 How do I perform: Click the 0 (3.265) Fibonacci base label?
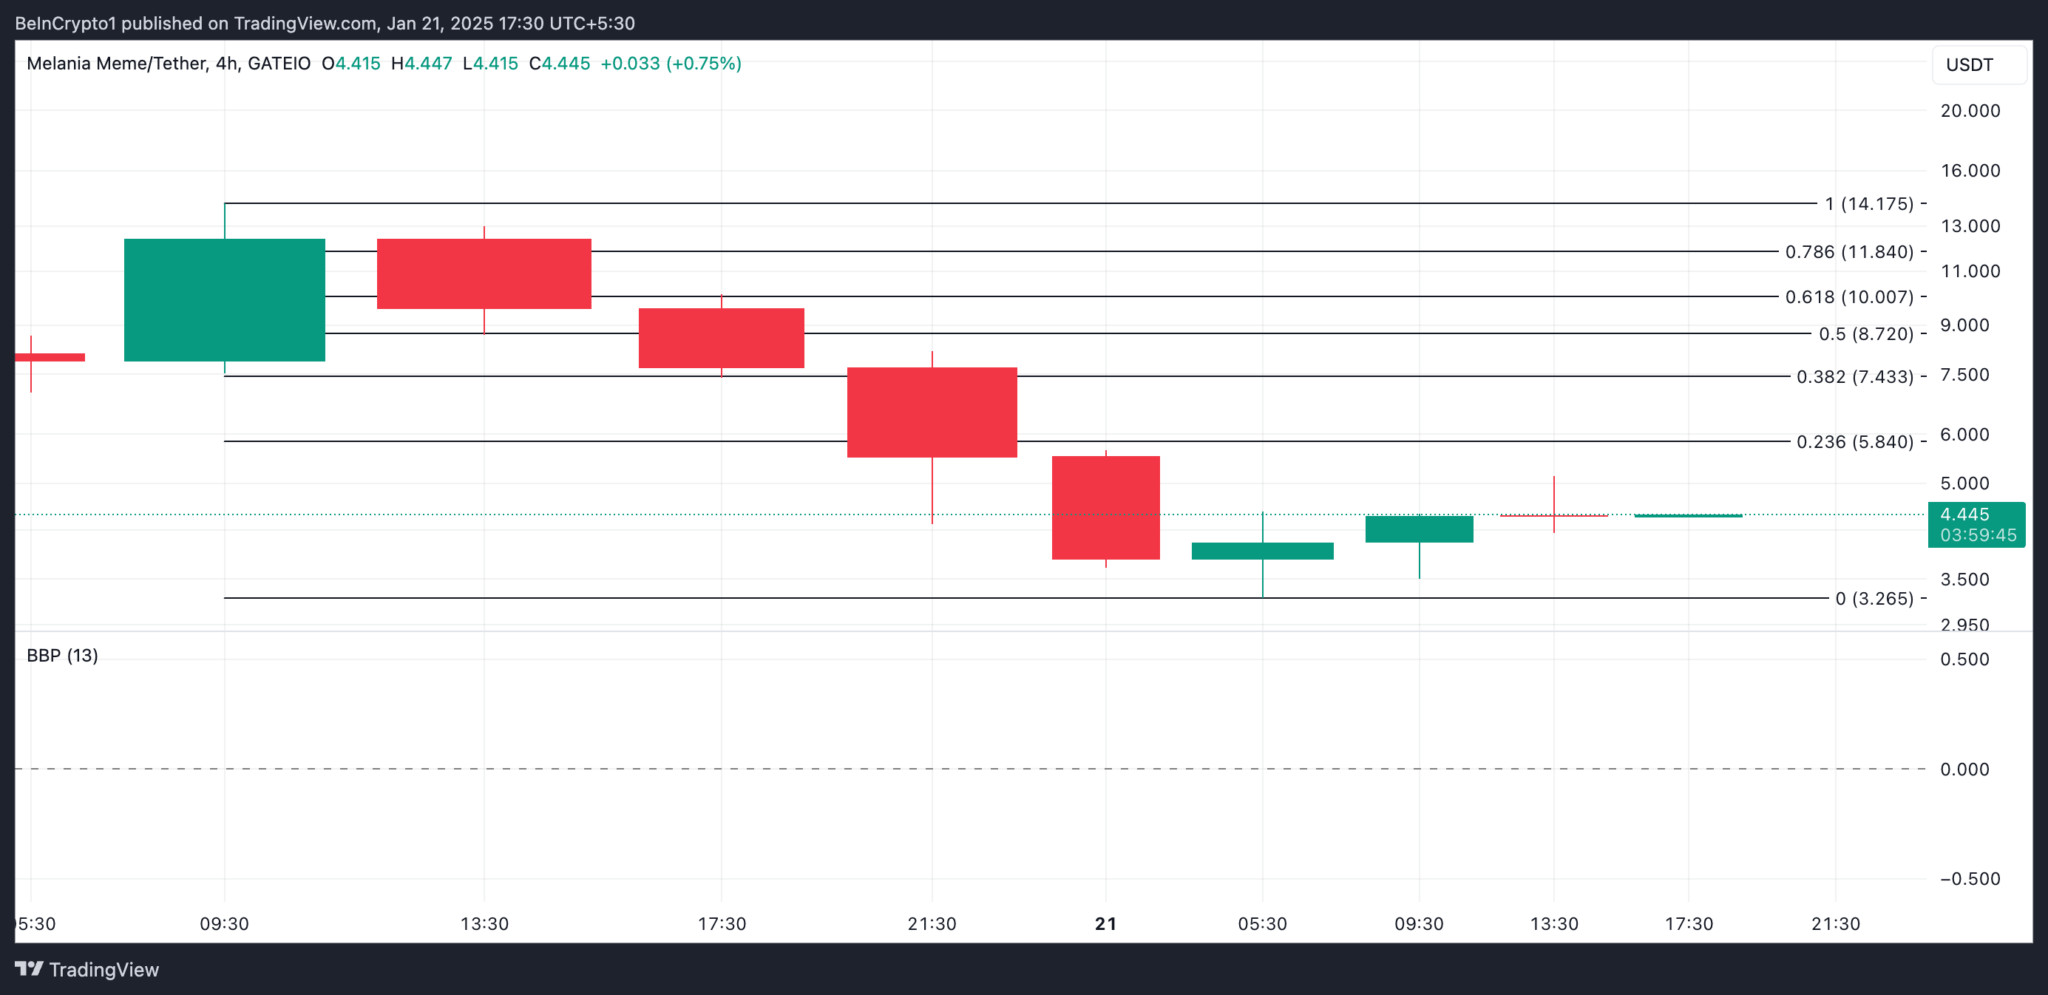tap(1873, 599)
